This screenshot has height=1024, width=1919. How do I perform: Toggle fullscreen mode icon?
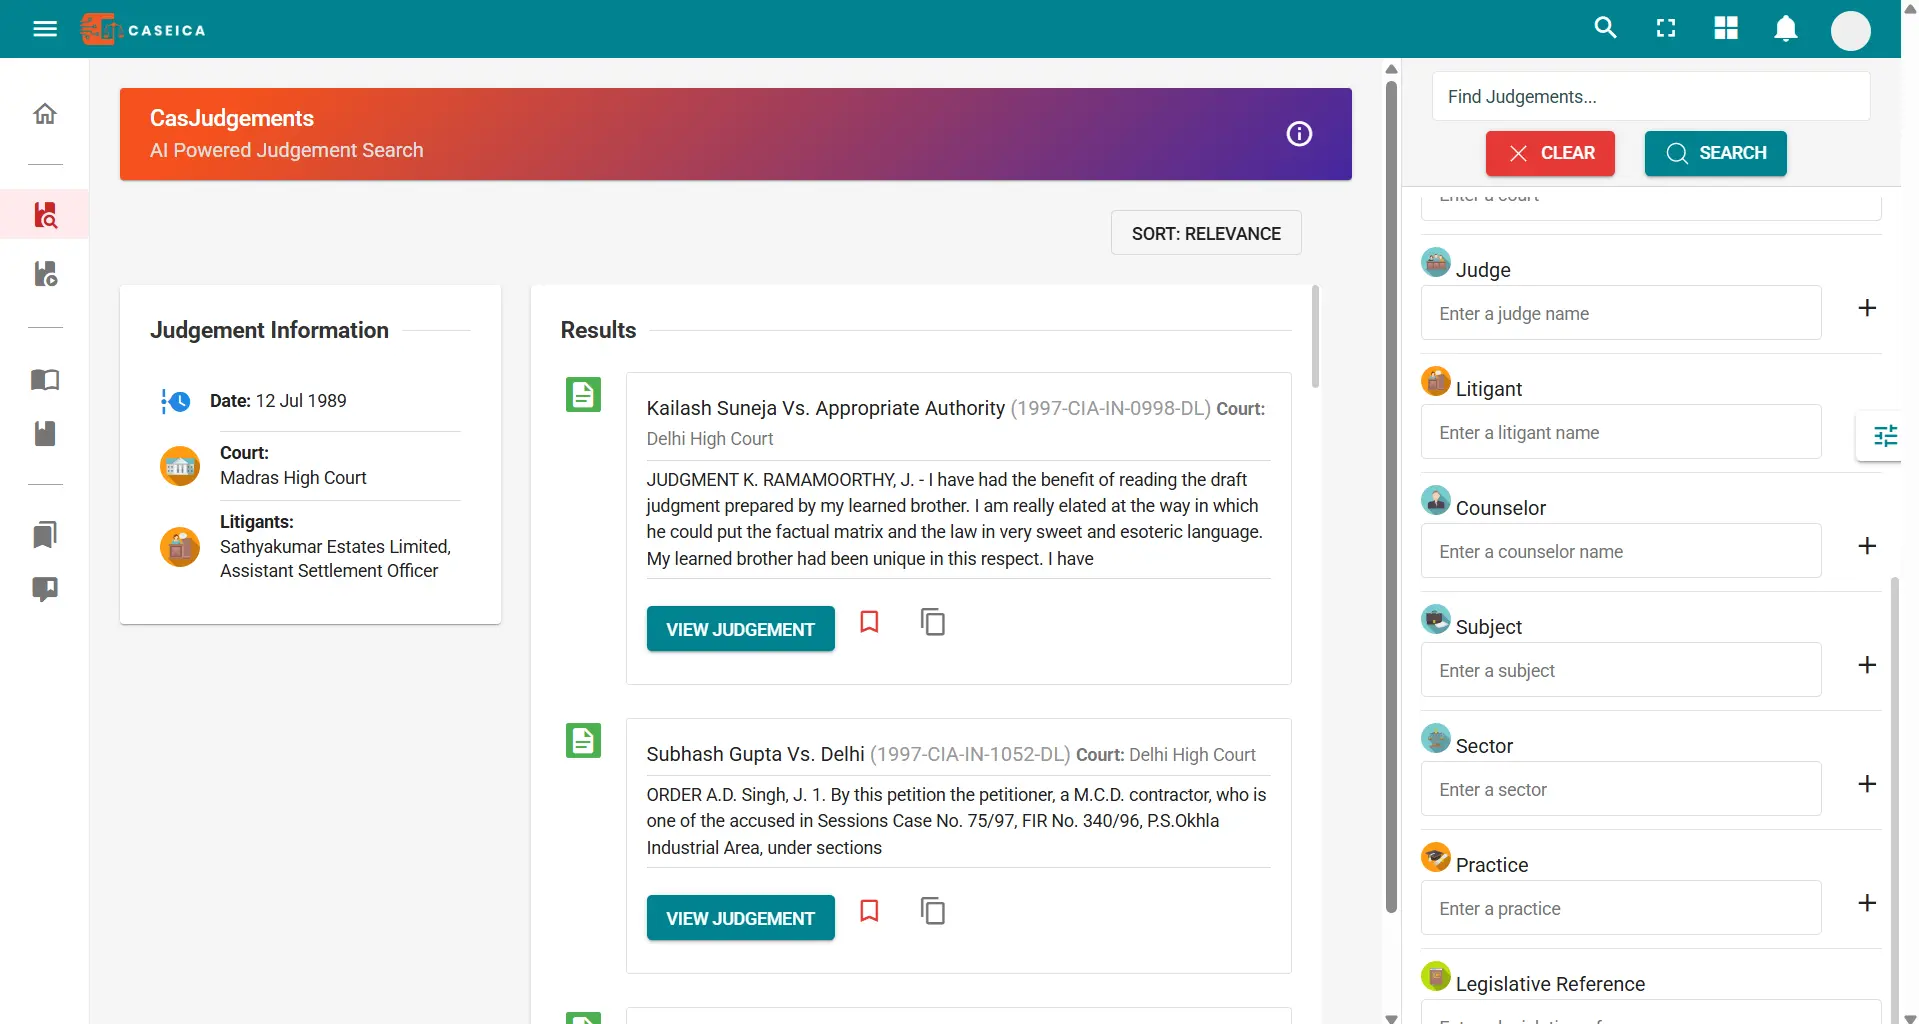pyautogui.click(x=1666, y=28)
